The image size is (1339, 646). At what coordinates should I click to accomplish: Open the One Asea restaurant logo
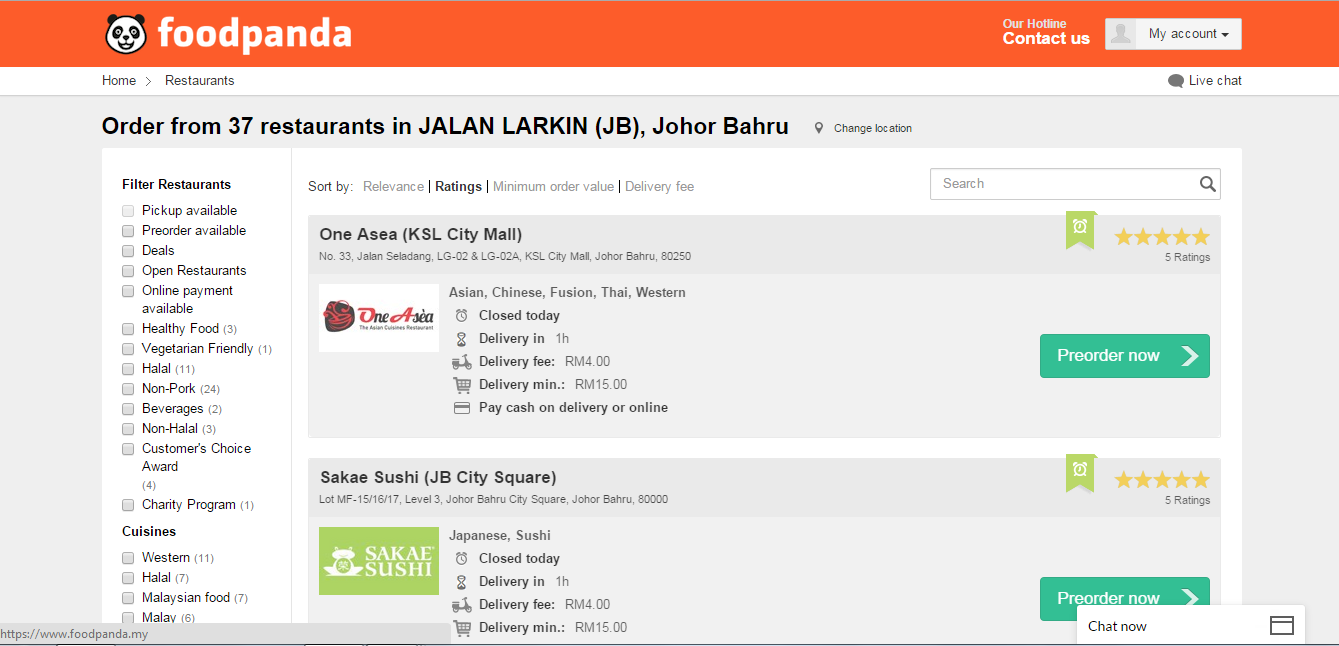(x=379, y=318)
